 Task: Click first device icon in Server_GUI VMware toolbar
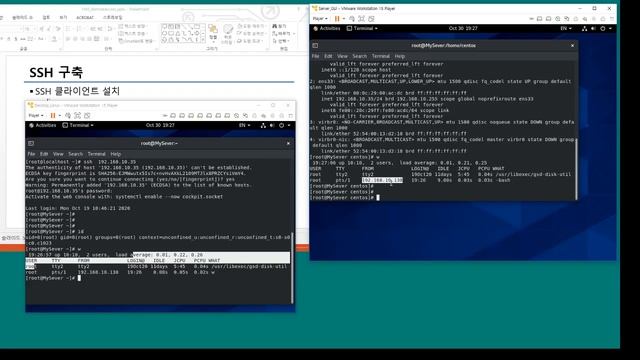pyautogui.click(x=539, y=19)
